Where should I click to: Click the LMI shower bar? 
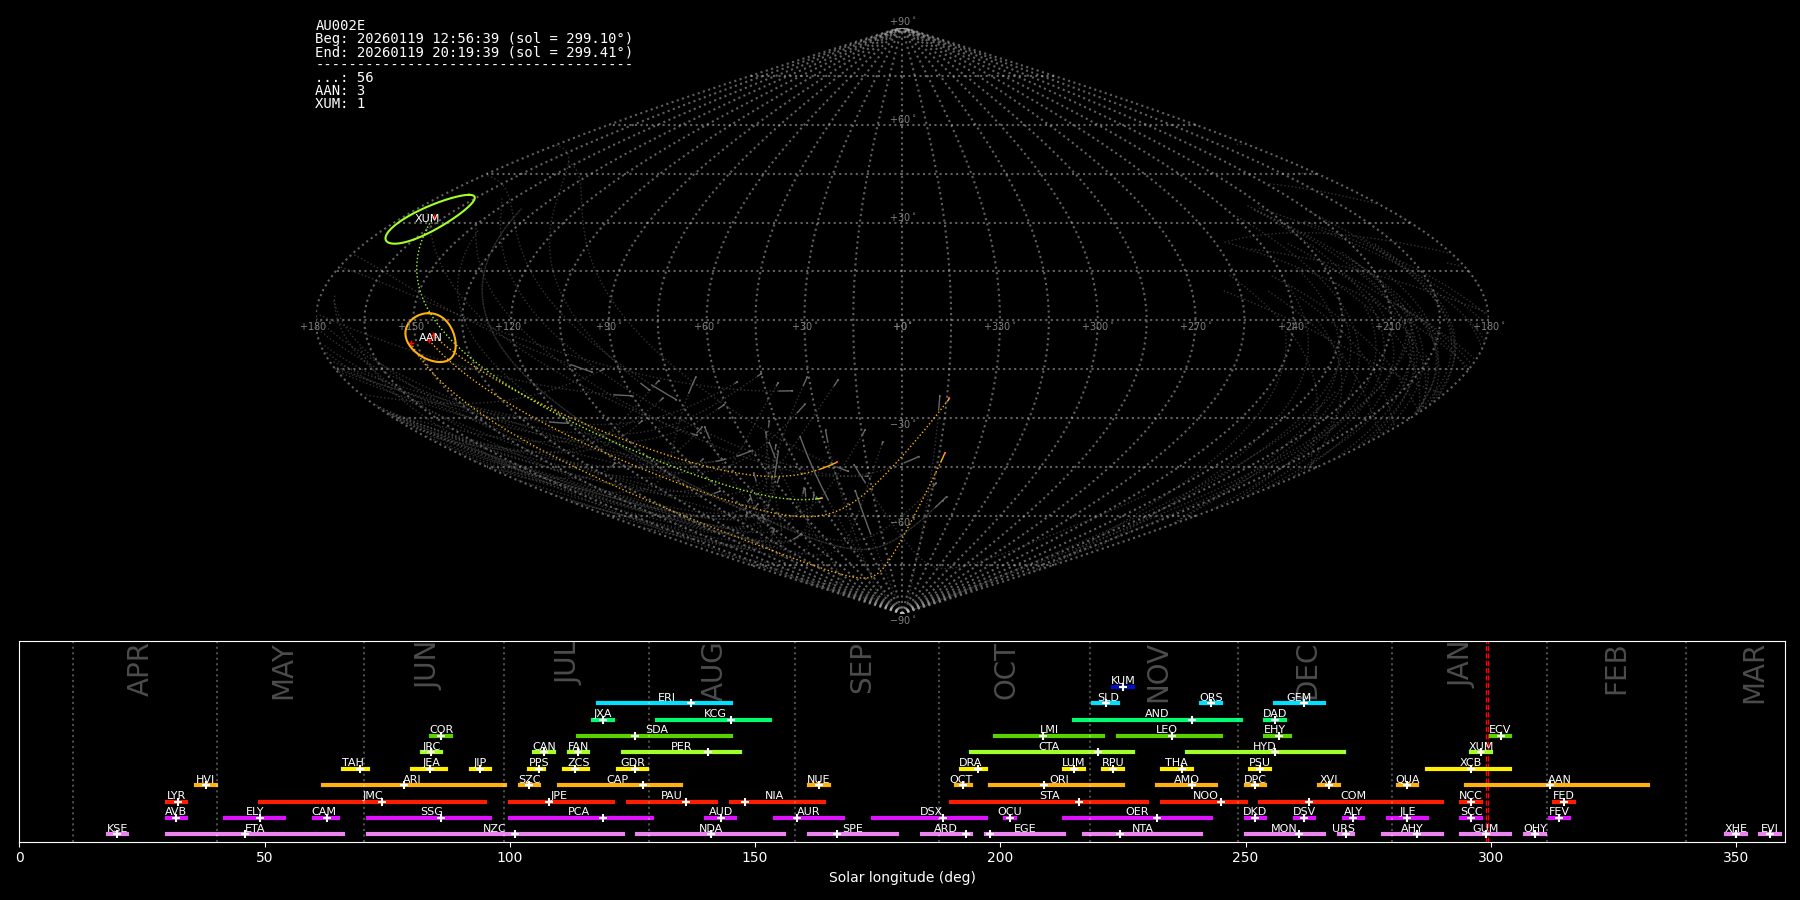pyautogui.click(x=1049, y=736)
